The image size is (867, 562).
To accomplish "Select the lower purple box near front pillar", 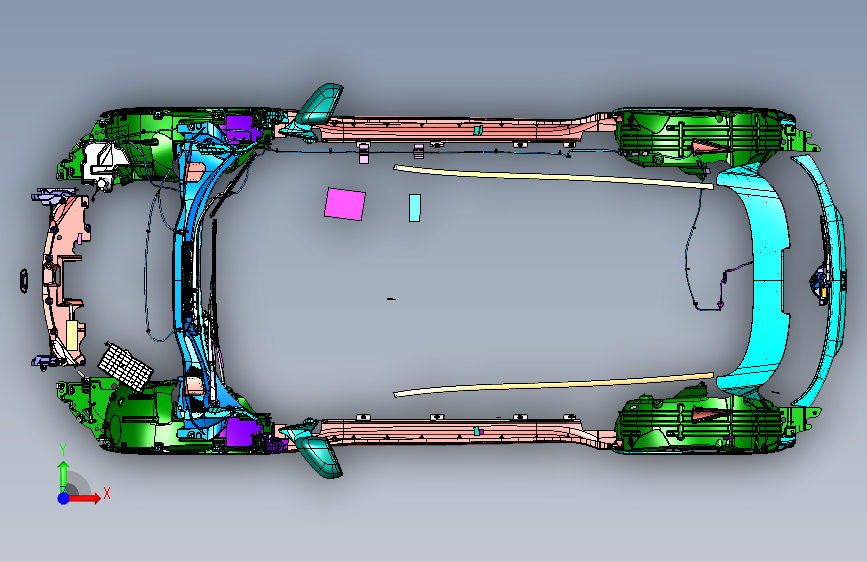I will point(242,432).
